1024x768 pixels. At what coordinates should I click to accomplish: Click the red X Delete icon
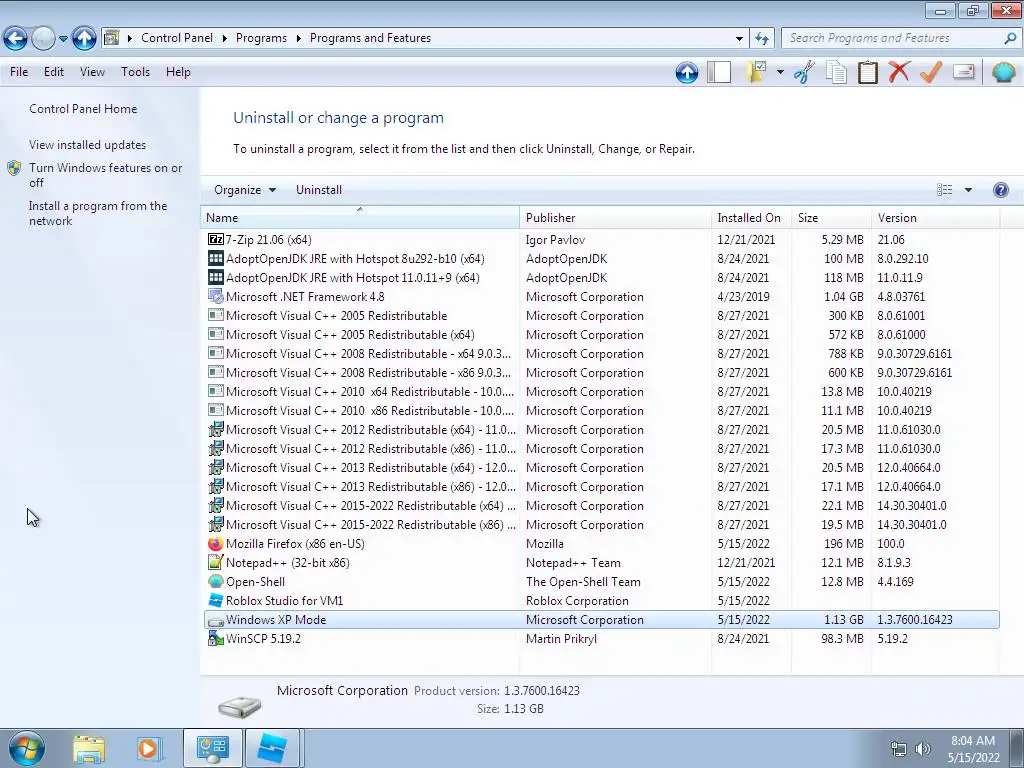coord(899,72)
